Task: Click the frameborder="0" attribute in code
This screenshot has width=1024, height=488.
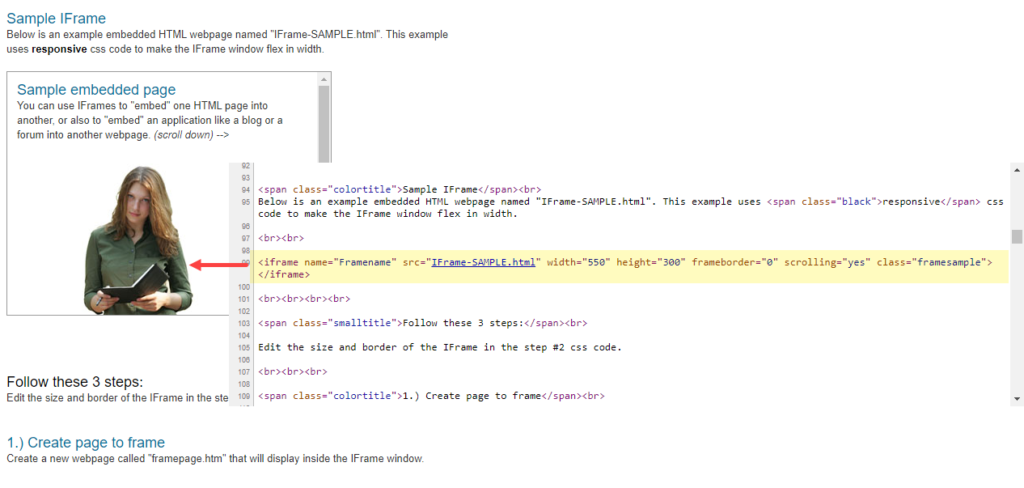Action: (x=735, y=262)
